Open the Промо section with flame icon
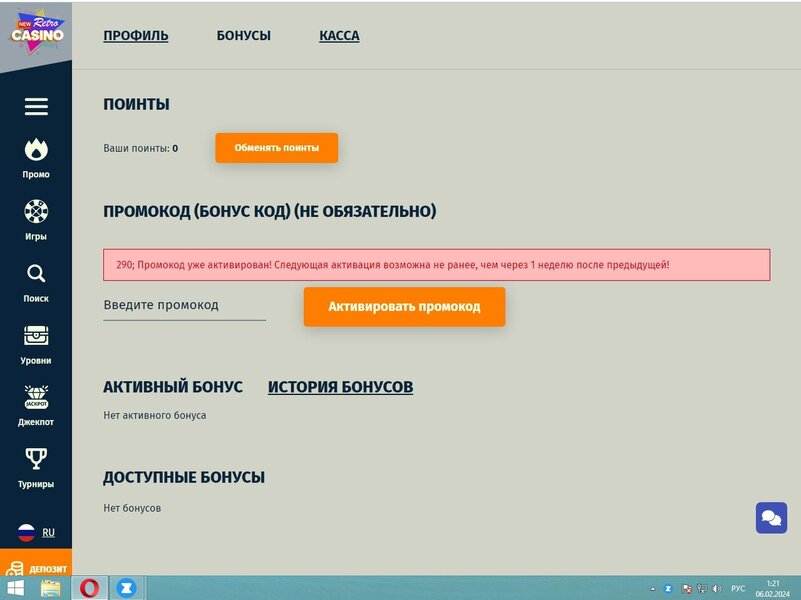Screen dimensions: 801x600 tap(36, 150)
